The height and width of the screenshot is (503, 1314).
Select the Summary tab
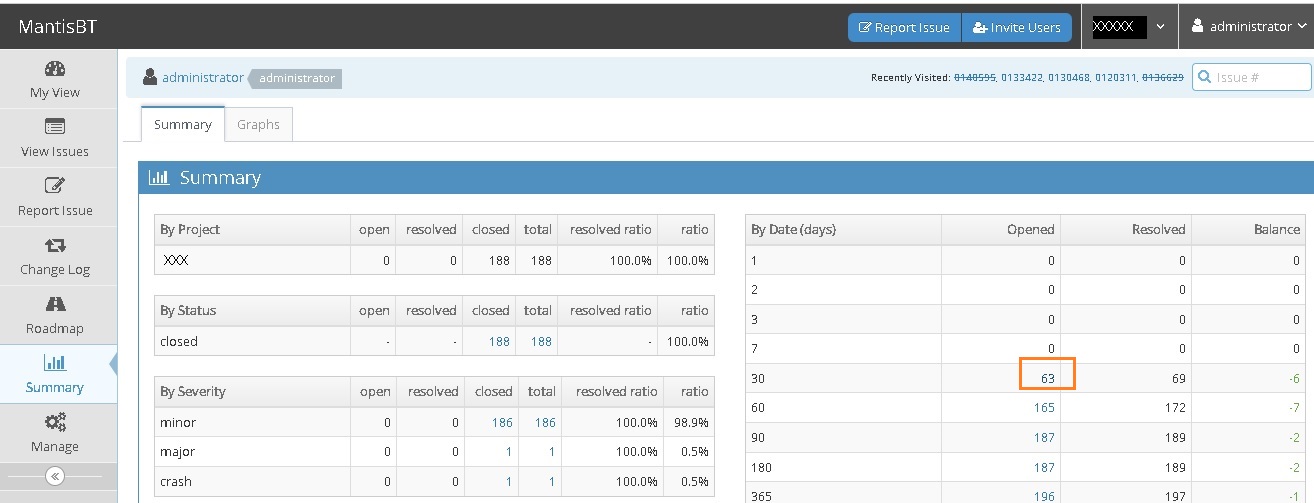click(182, 124)
